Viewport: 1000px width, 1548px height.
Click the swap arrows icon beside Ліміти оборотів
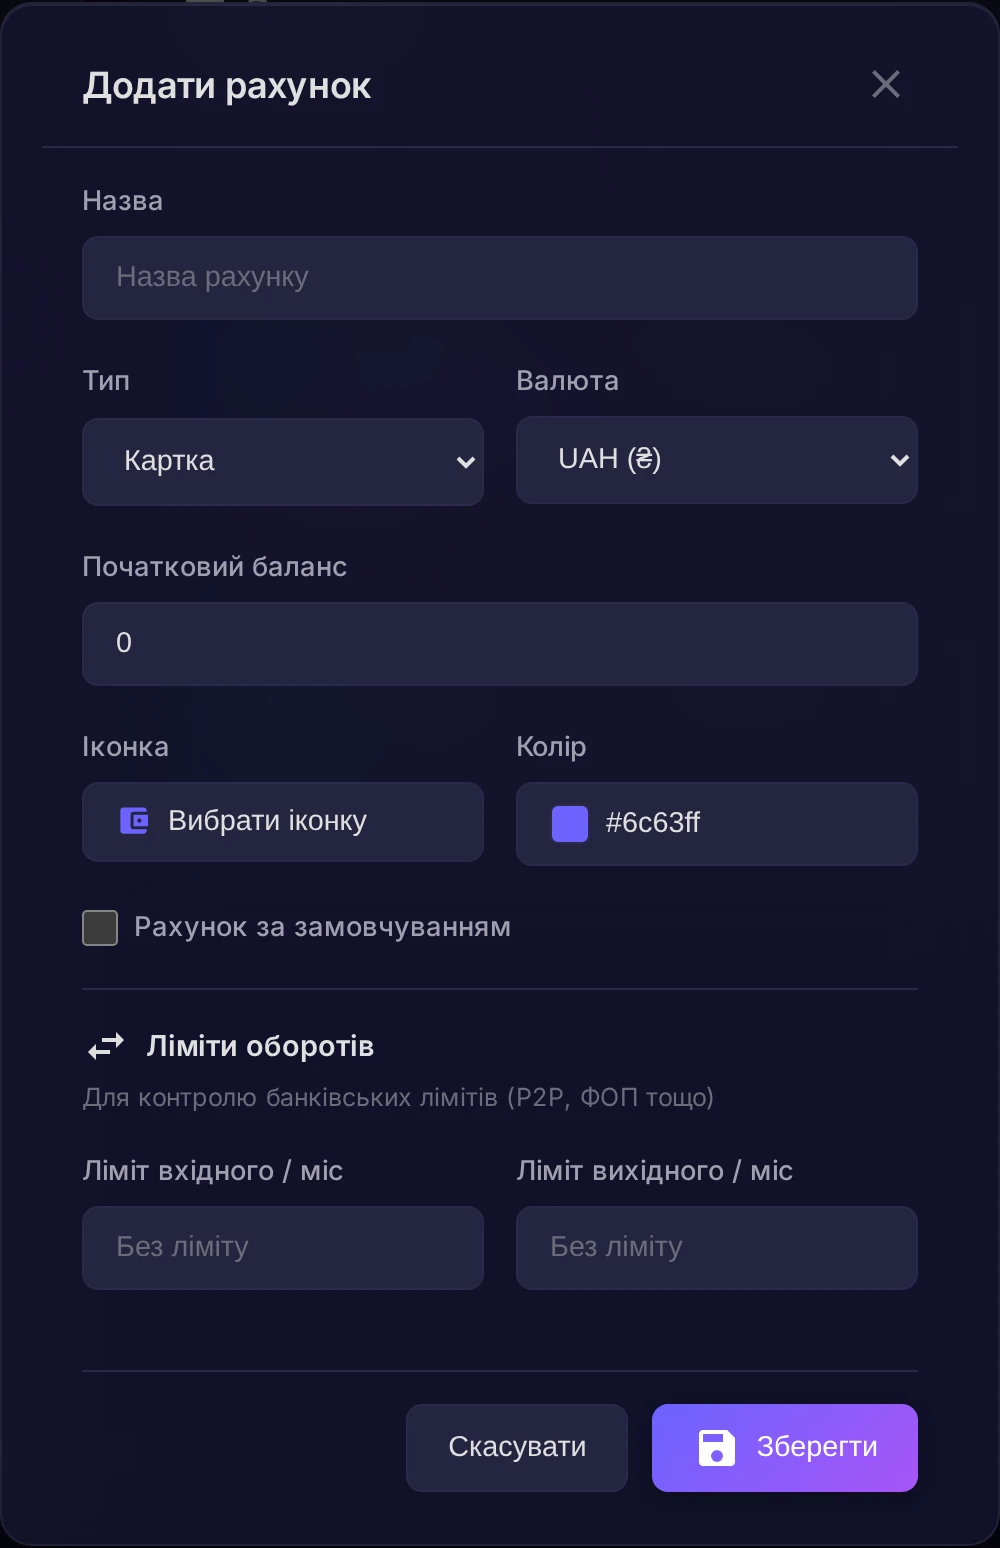click(105, 1046)
